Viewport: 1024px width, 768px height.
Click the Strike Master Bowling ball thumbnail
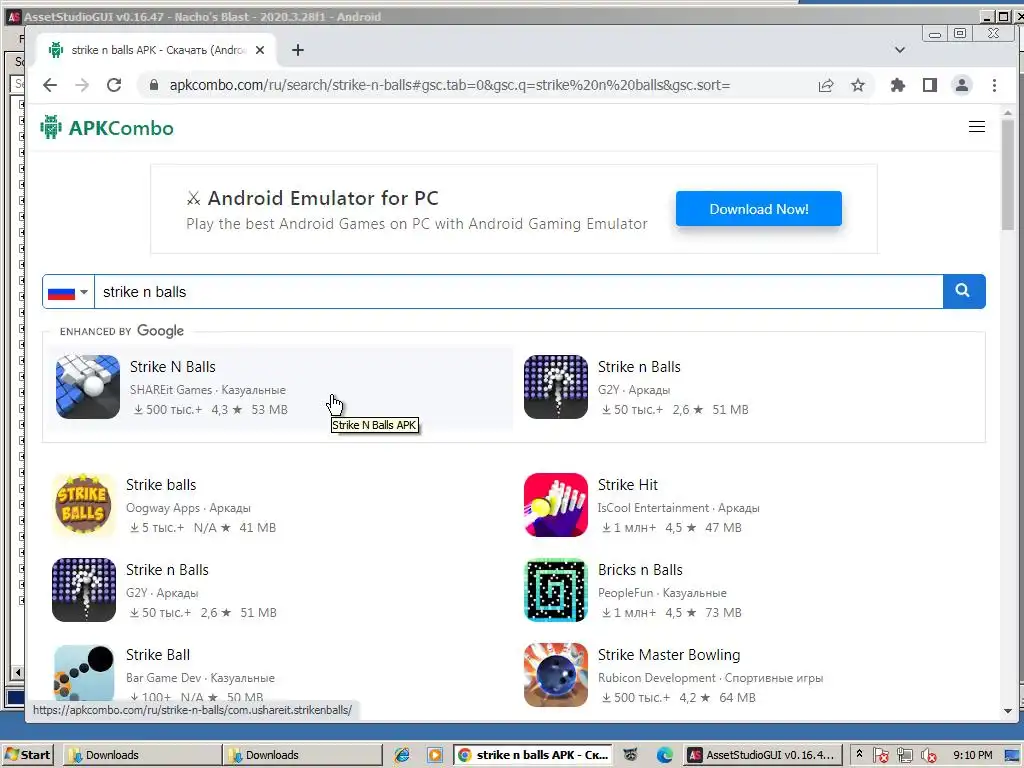tap(556, 675)
